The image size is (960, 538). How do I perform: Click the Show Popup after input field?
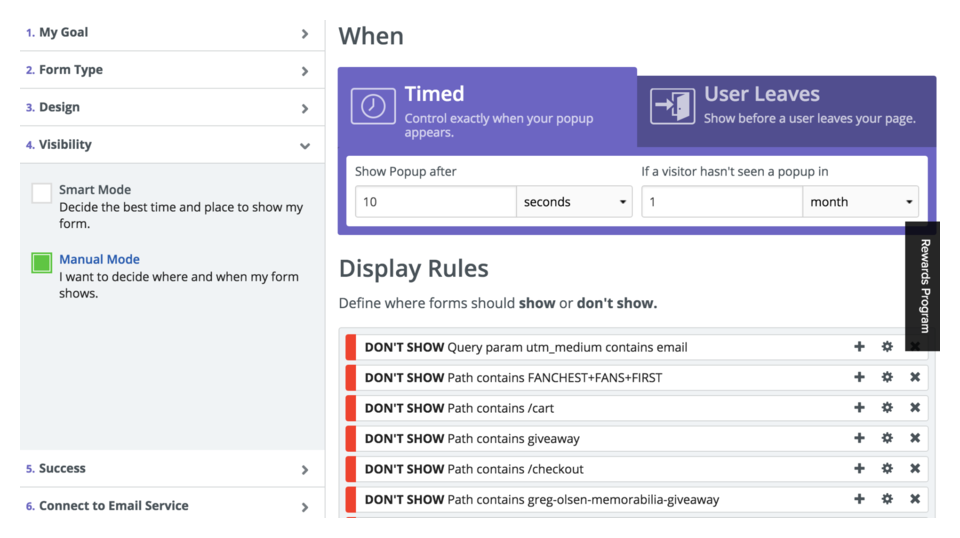[x=435, y=202]
